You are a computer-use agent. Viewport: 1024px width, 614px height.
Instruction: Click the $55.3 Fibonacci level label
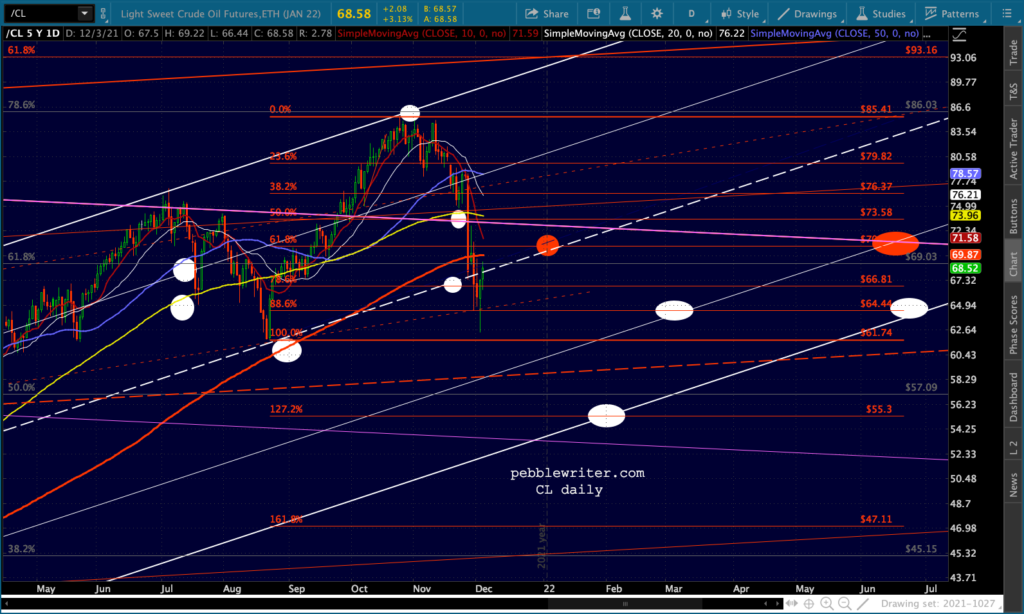pos(878,410)
